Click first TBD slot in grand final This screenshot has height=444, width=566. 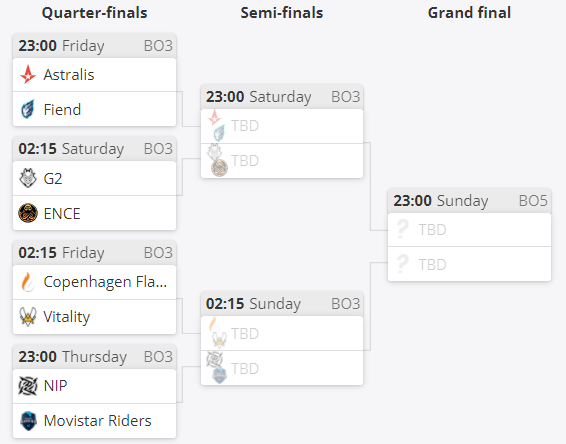(469, 230)
